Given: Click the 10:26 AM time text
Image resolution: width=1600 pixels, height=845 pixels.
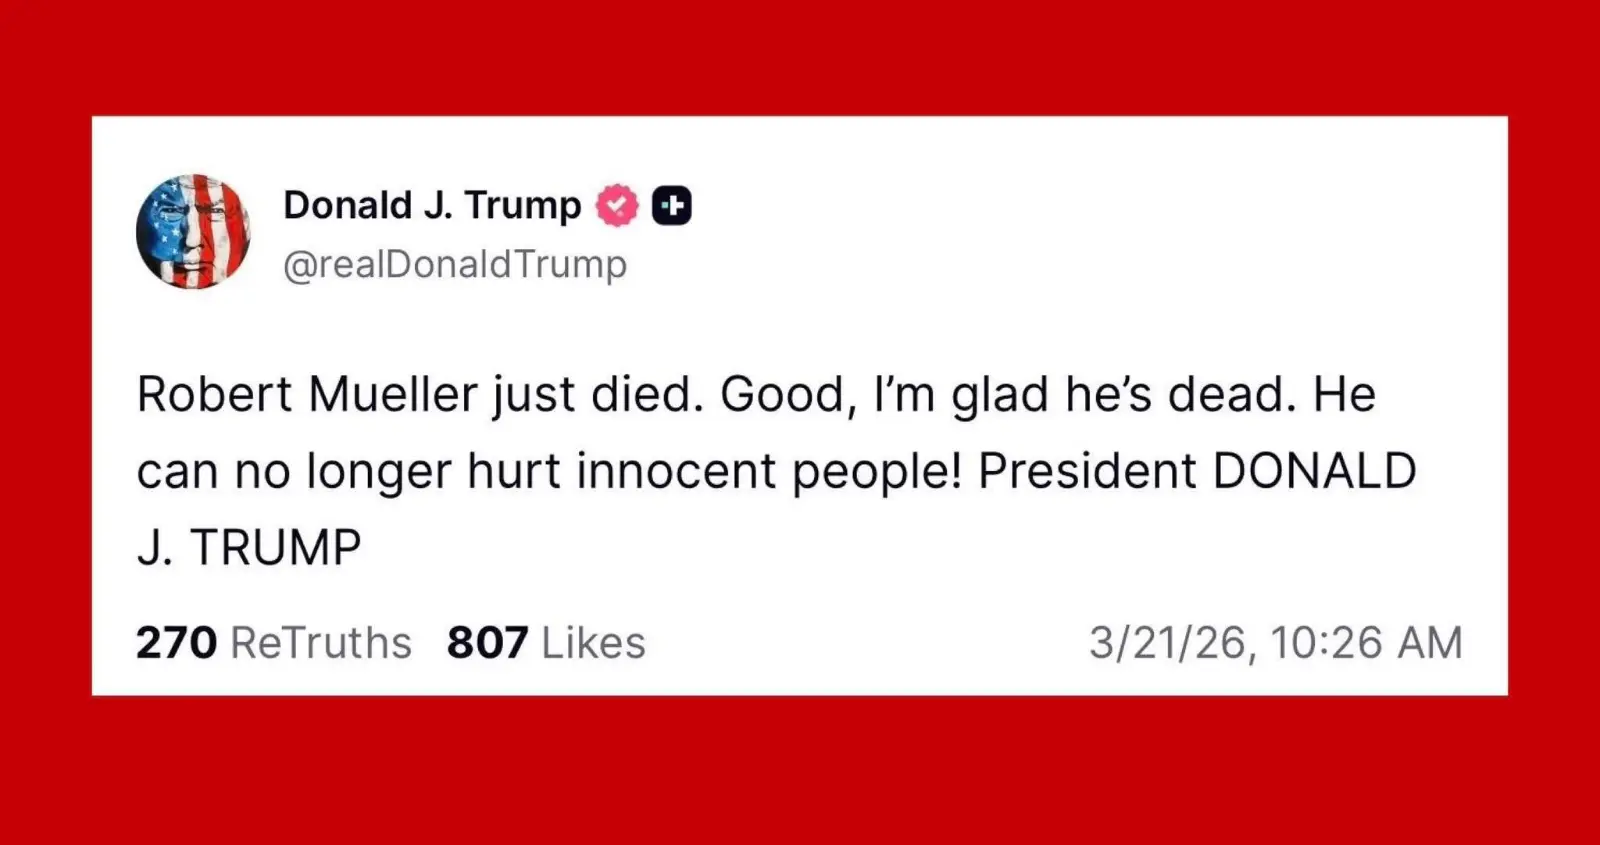Looking at the screenshot, I should click(x=1366, y=643).
